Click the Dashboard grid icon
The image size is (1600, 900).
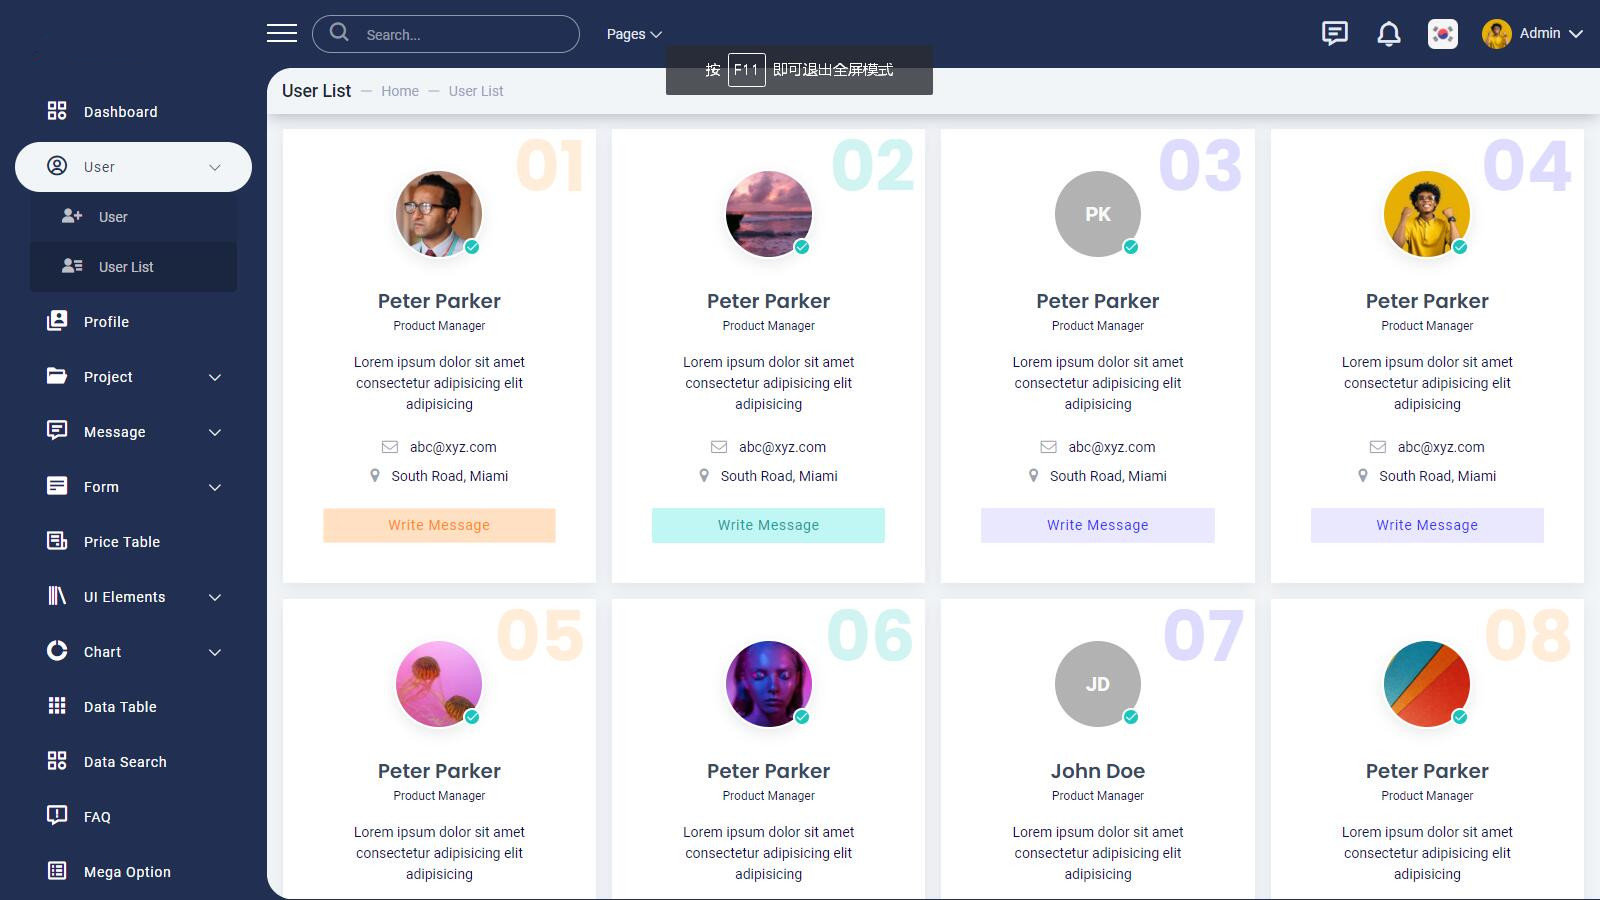(57, 111)
